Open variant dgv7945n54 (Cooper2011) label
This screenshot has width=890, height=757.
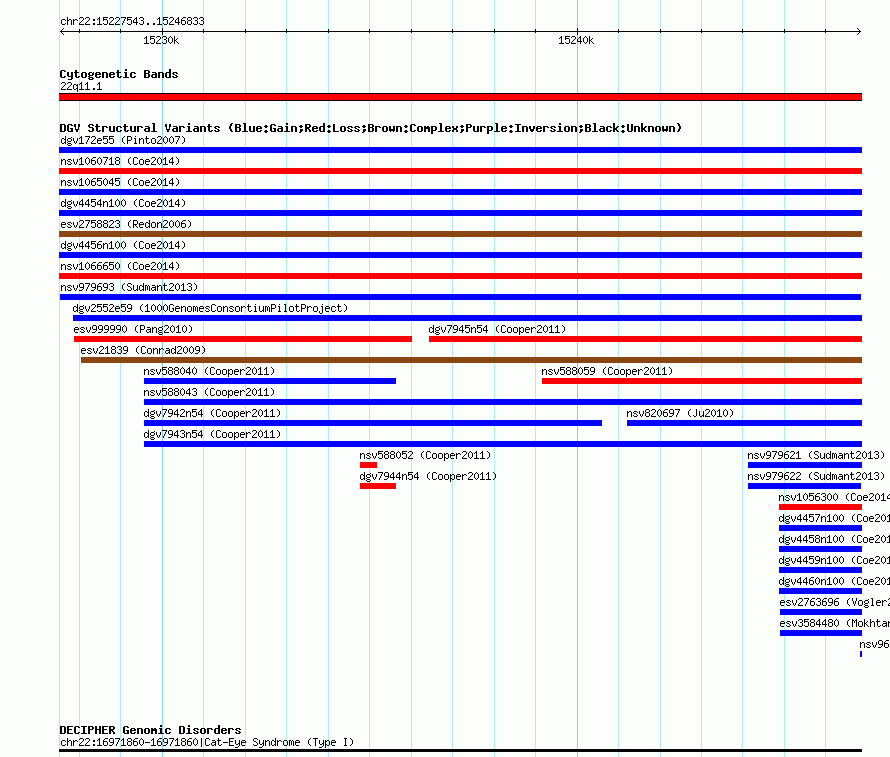click(497, 329)
